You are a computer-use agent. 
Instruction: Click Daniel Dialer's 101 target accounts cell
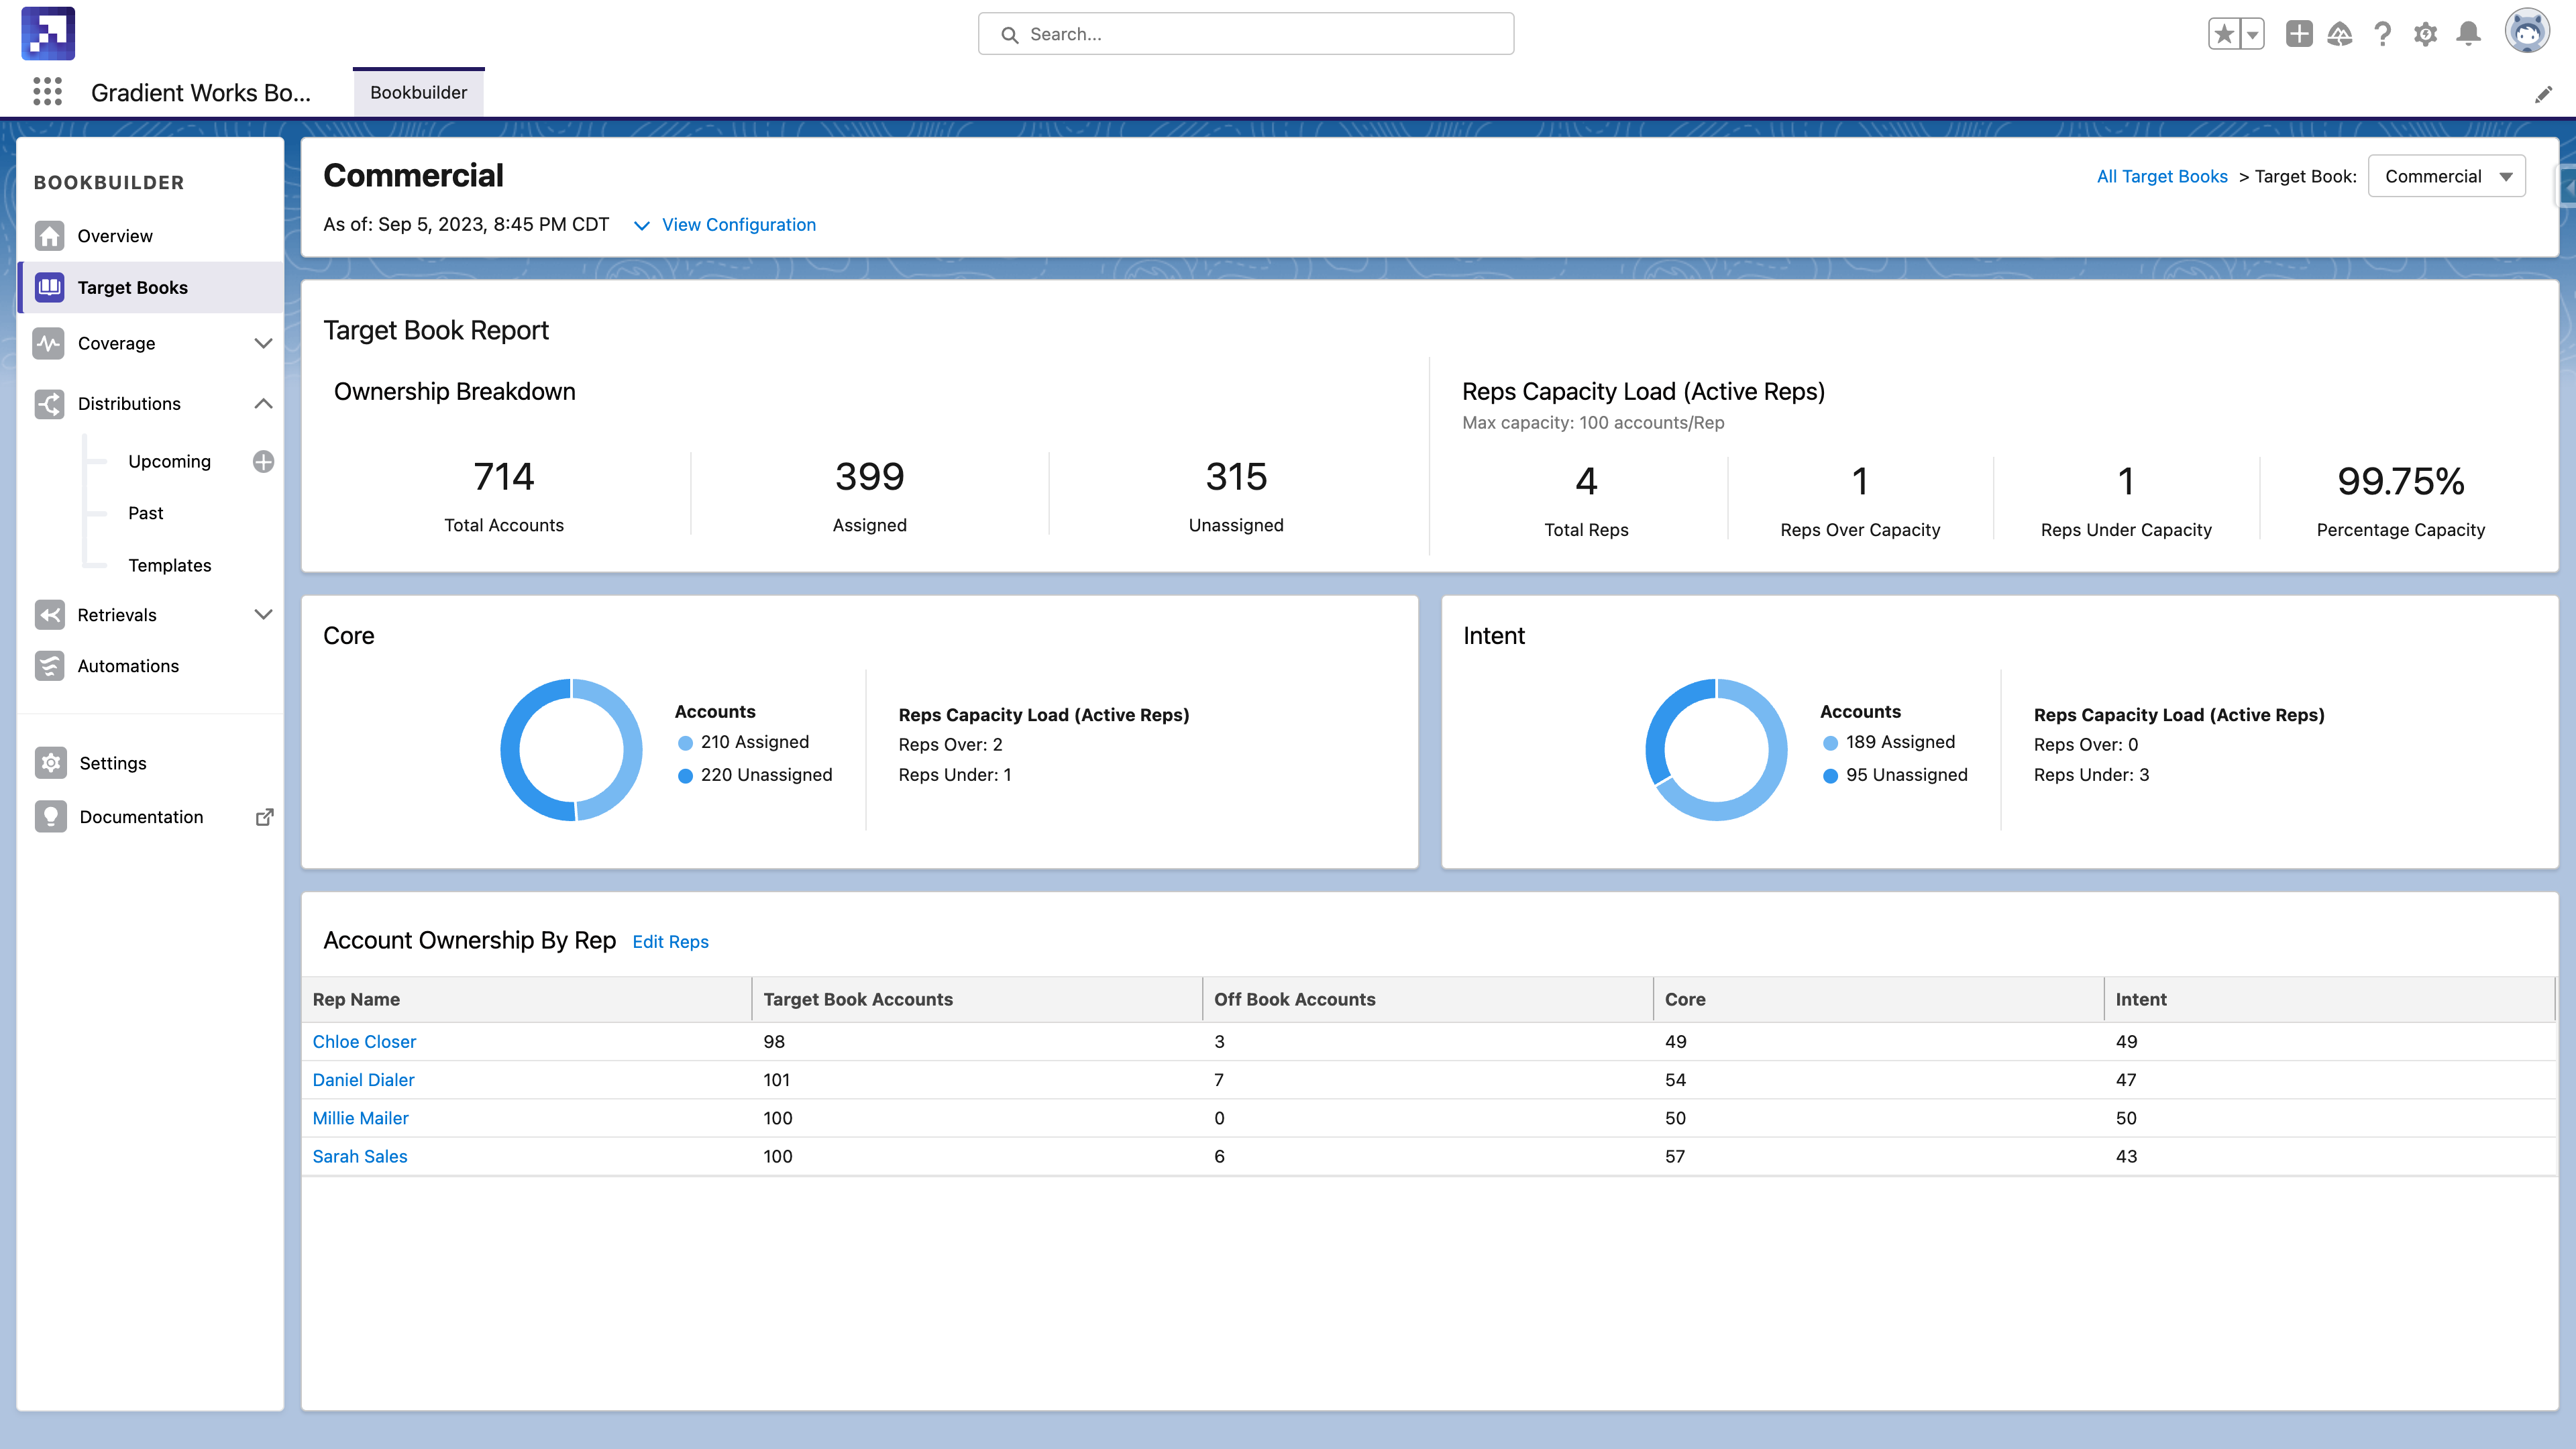(977, 1080)
